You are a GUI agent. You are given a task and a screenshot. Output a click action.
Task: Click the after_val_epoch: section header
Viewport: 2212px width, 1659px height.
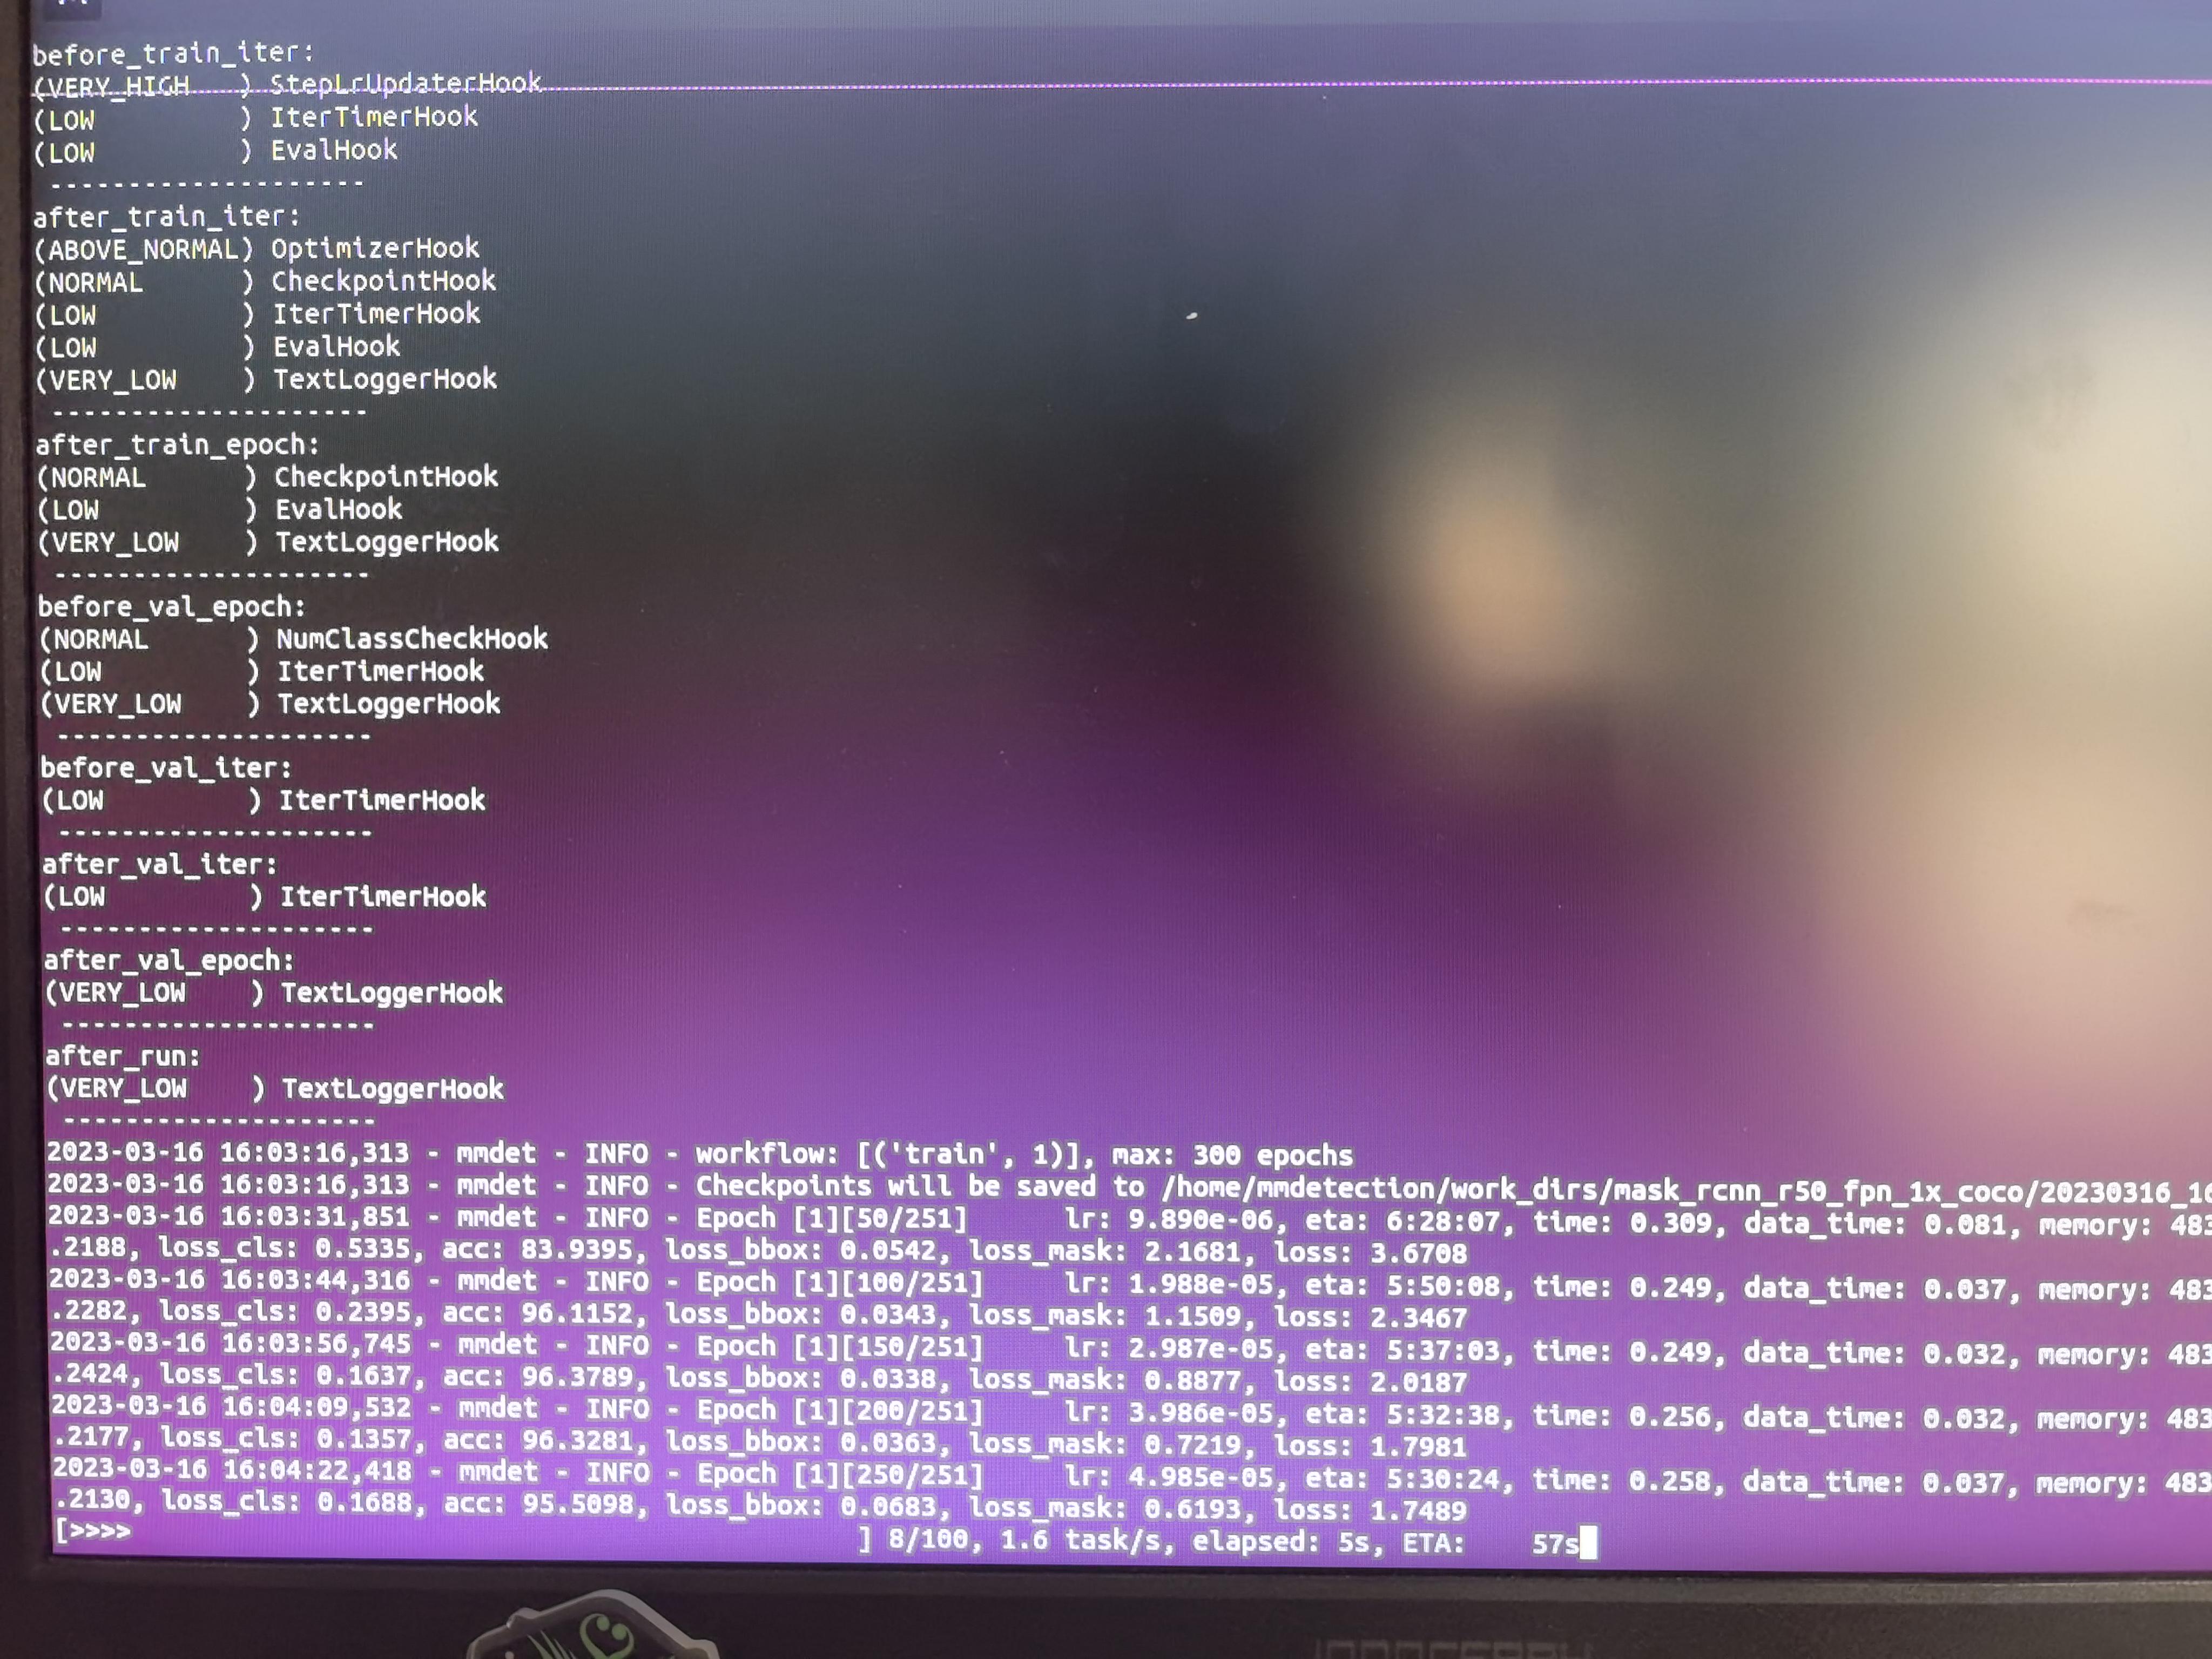pos(169,960)
